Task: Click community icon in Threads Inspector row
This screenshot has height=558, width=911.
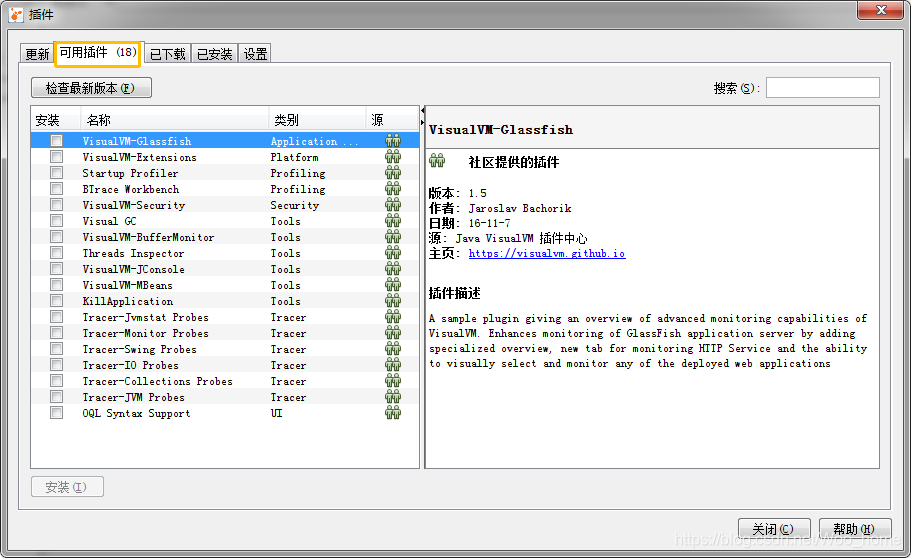Action: pyautogui.click(x=393, y=253)
